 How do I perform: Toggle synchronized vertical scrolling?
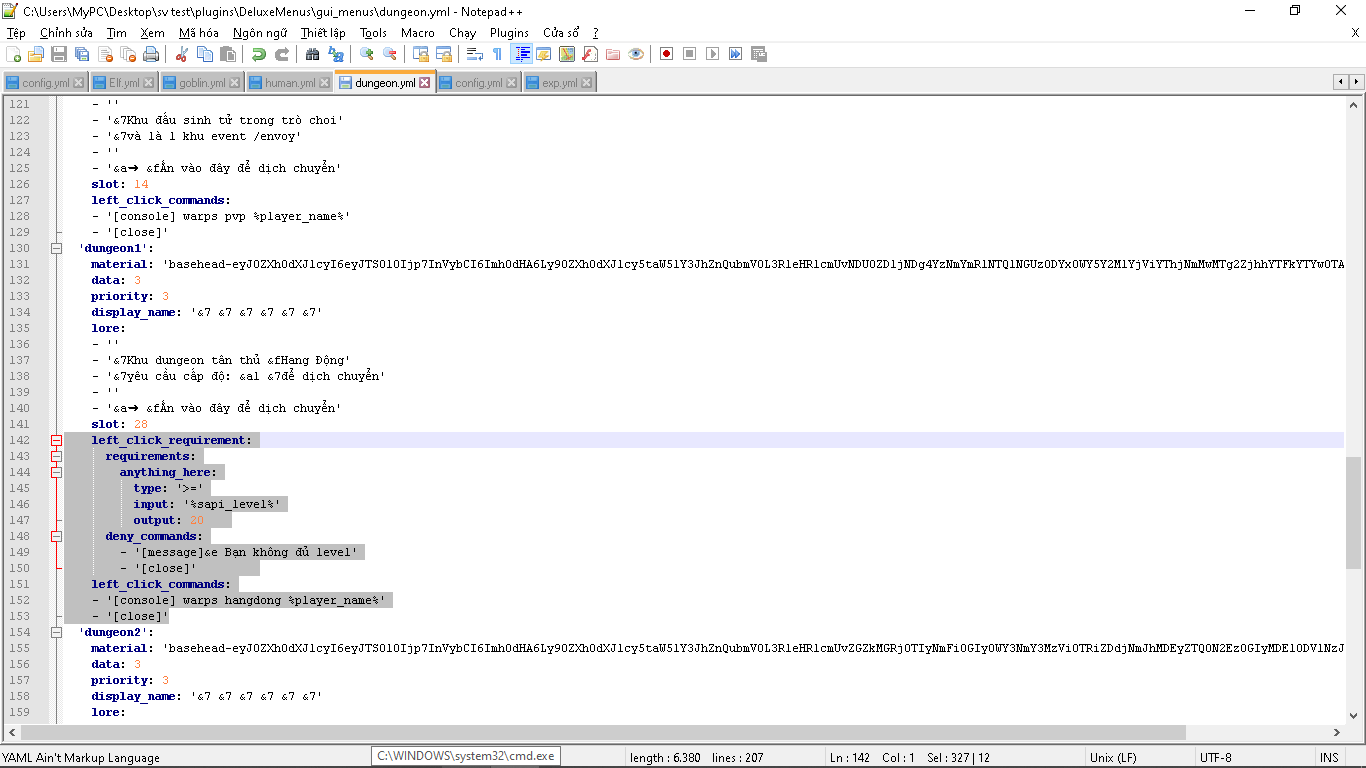[x=421, y=54]
